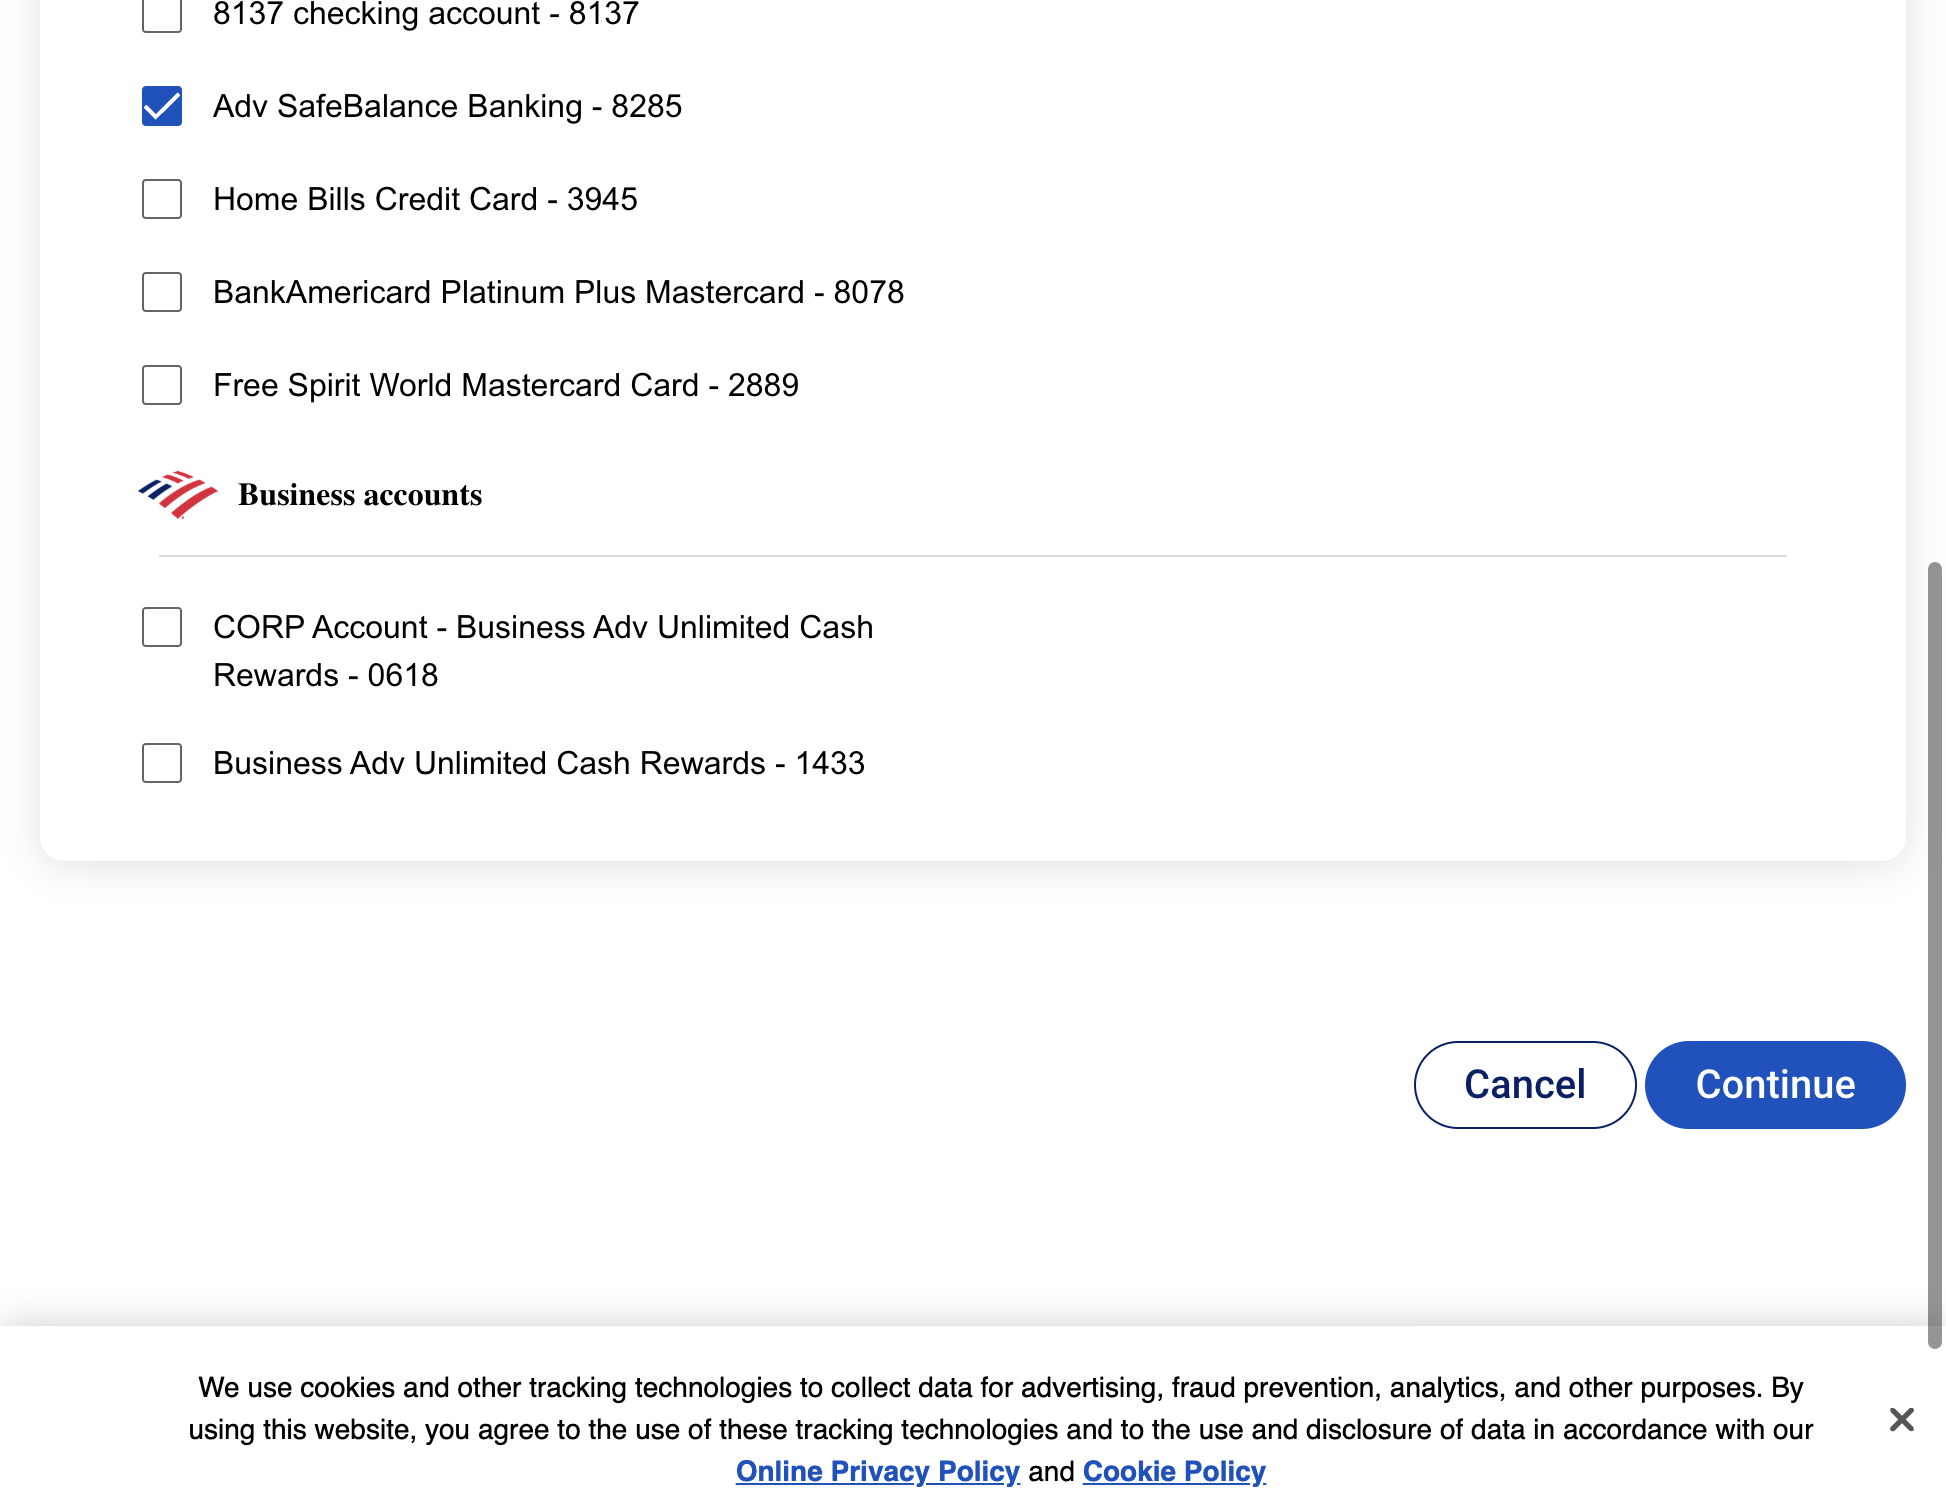Click the Continue button
The width and height of the screenshot is (1946, 1512).
point(1775,1085)
